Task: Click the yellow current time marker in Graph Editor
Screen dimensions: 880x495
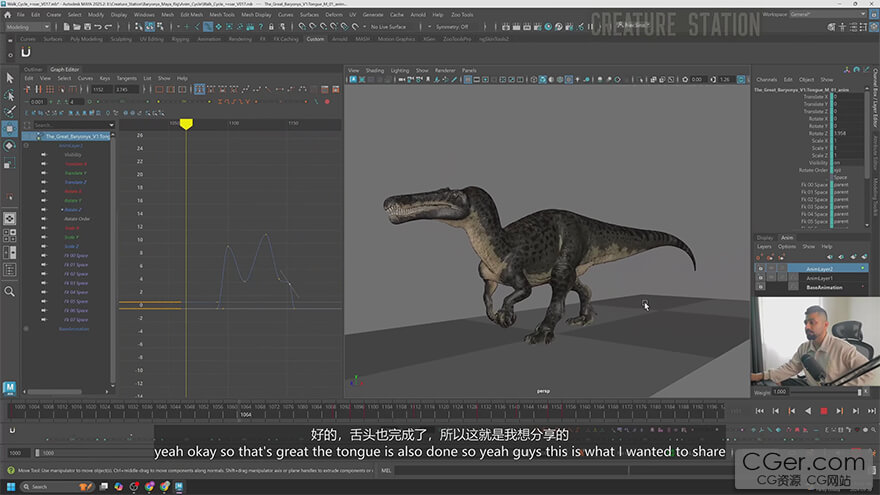Action: (186, 124)
